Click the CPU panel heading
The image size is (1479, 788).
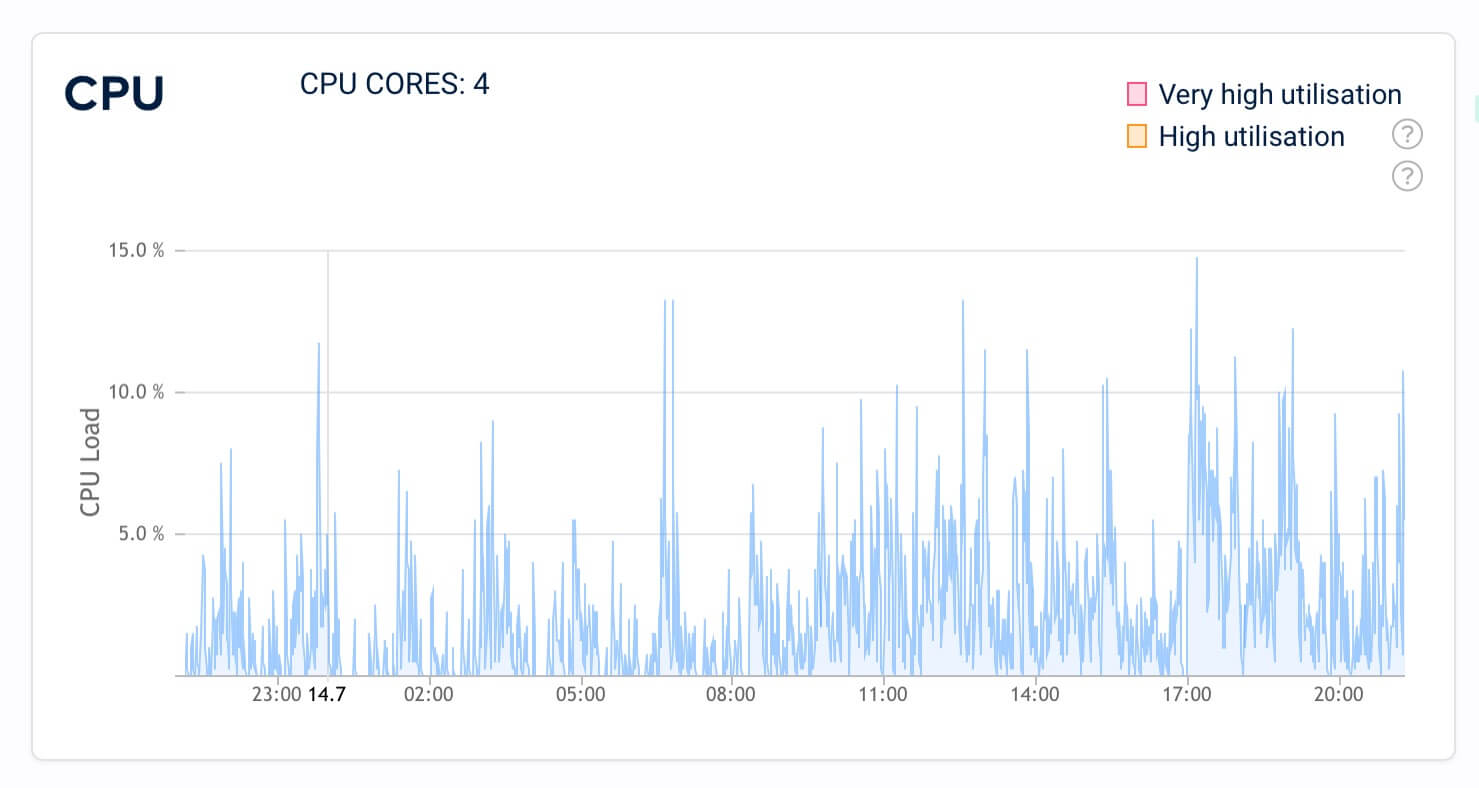coord(114,94)
